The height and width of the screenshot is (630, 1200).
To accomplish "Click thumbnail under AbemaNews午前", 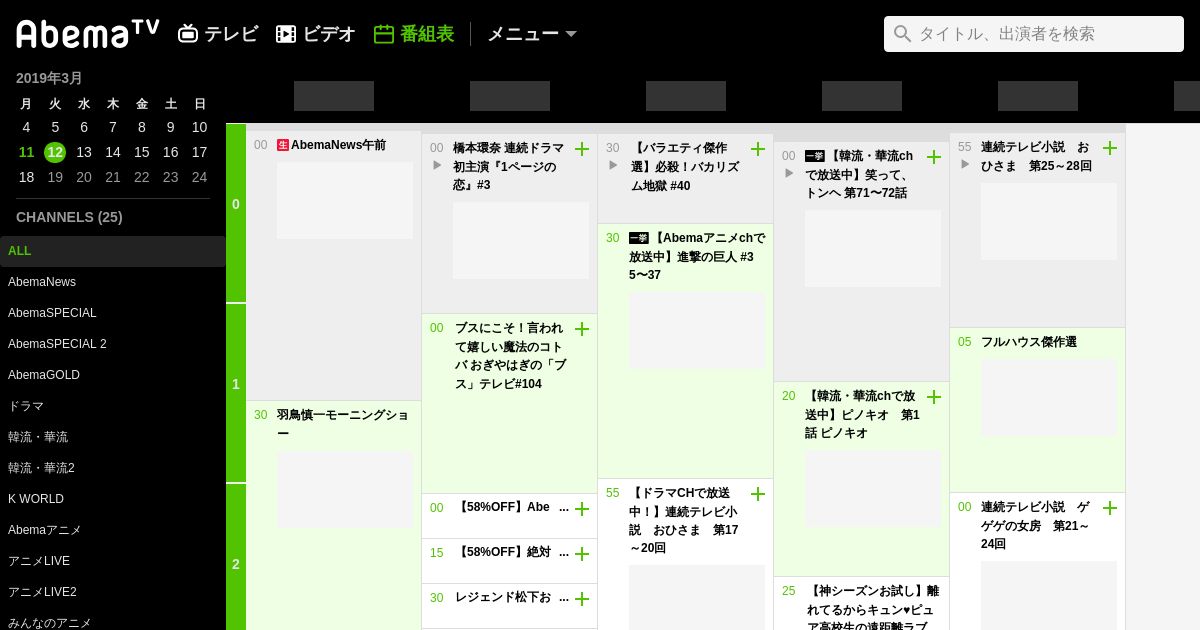I will point(345,200).
